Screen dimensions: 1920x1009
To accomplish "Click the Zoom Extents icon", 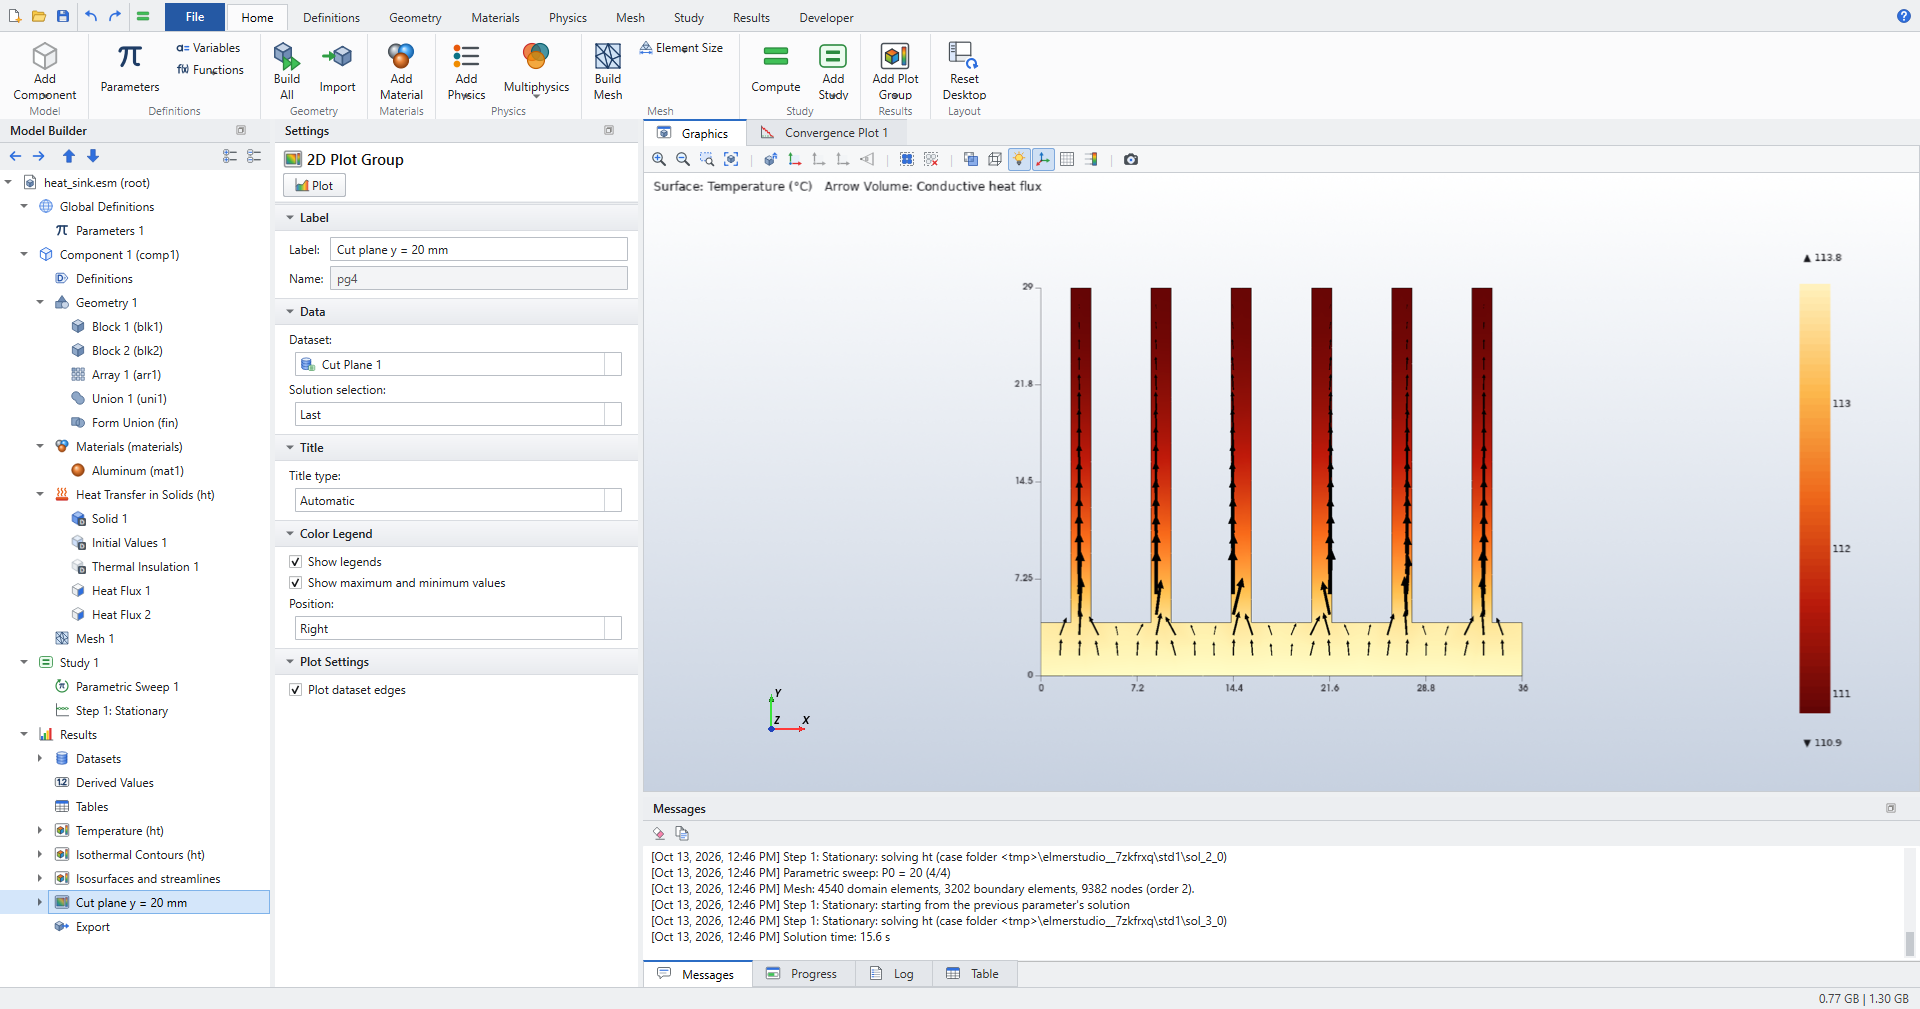I will coord(731,159).
